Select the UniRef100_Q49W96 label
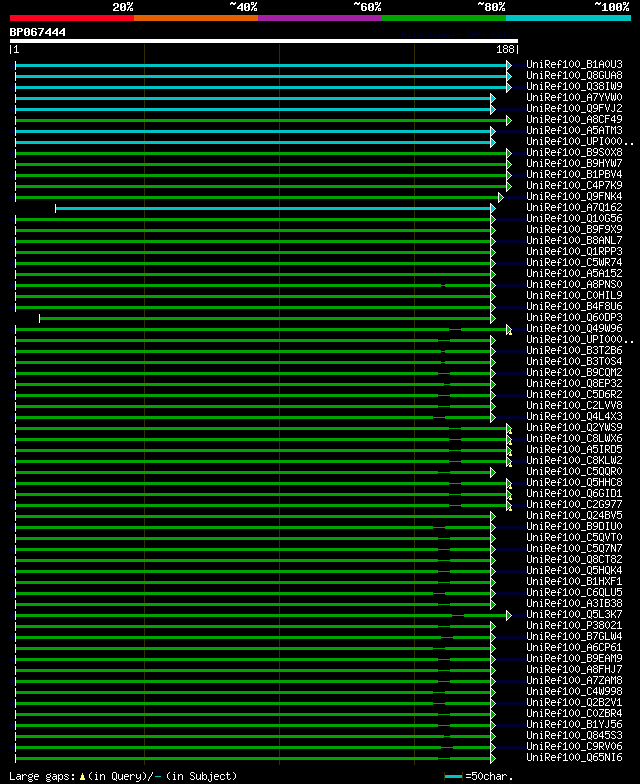The height and width of the screenshot is (784, 640). click(x=574, y=328)
